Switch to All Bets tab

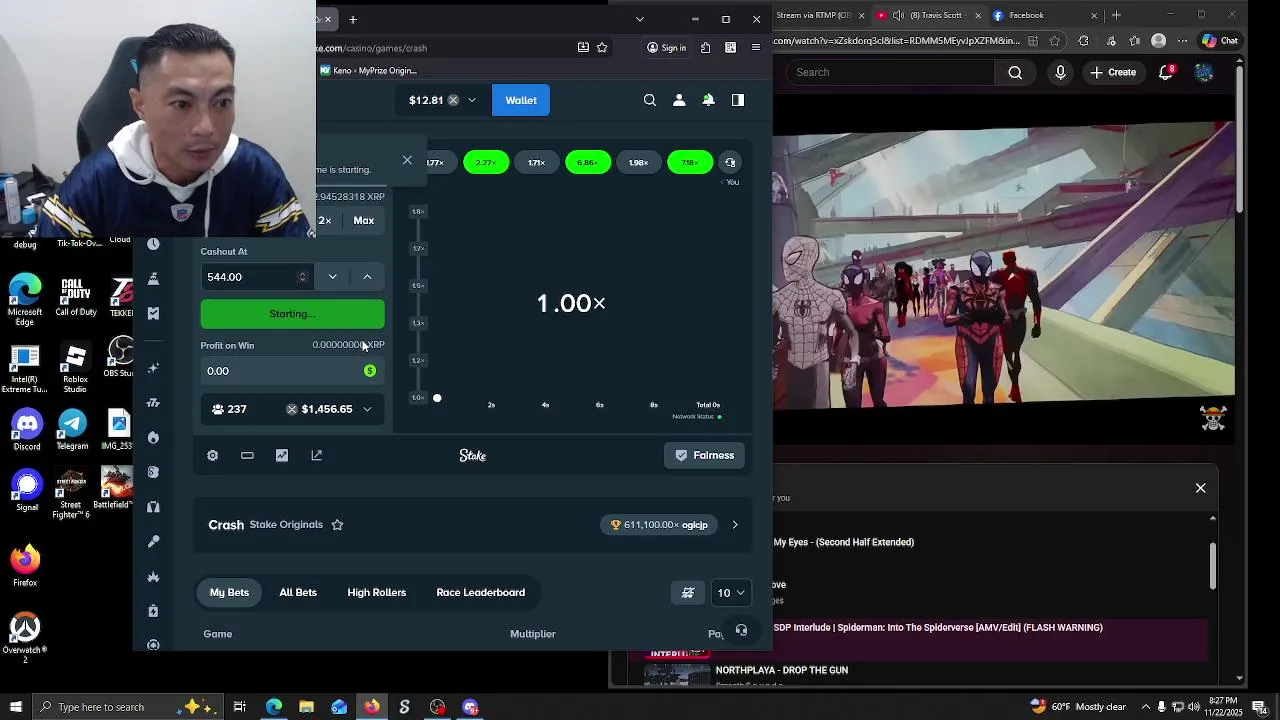click(x=298, y=593)
